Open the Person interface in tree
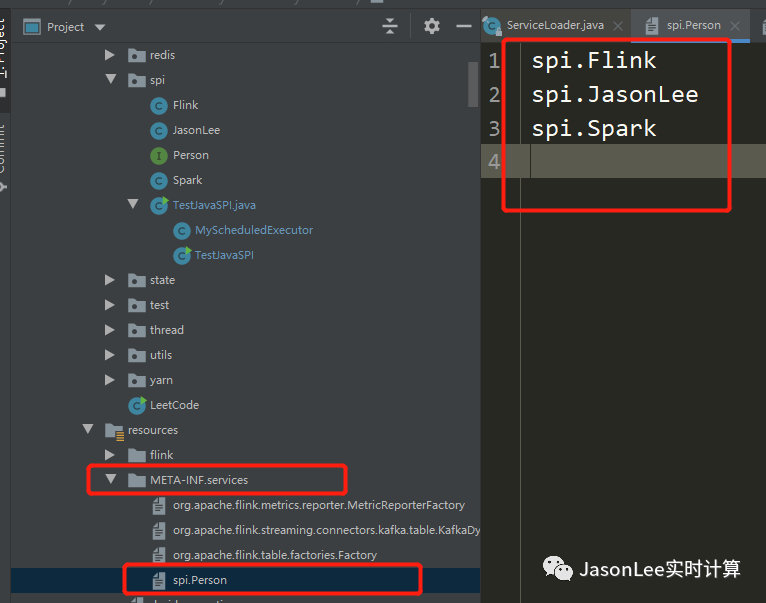Screen dimensions: 766x603 (191, 155)
